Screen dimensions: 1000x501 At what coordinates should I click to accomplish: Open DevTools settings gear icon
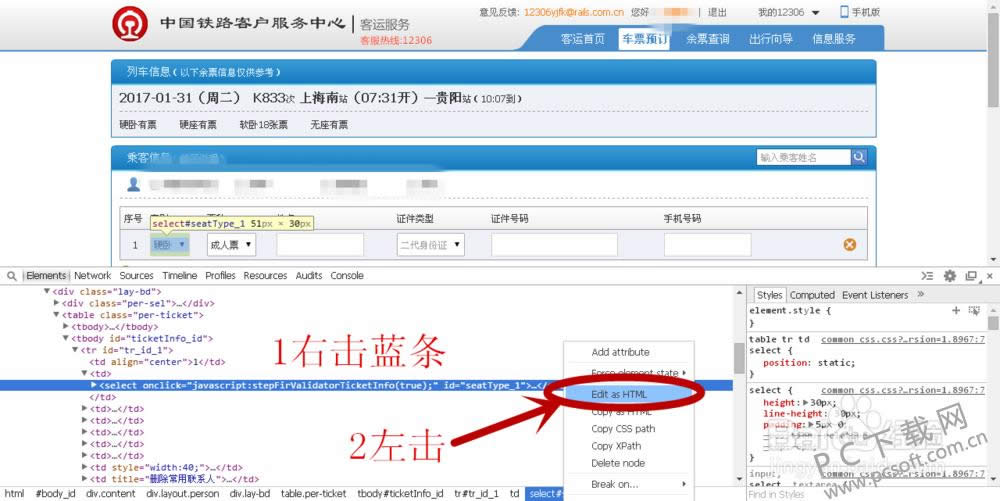pos(949,276)
